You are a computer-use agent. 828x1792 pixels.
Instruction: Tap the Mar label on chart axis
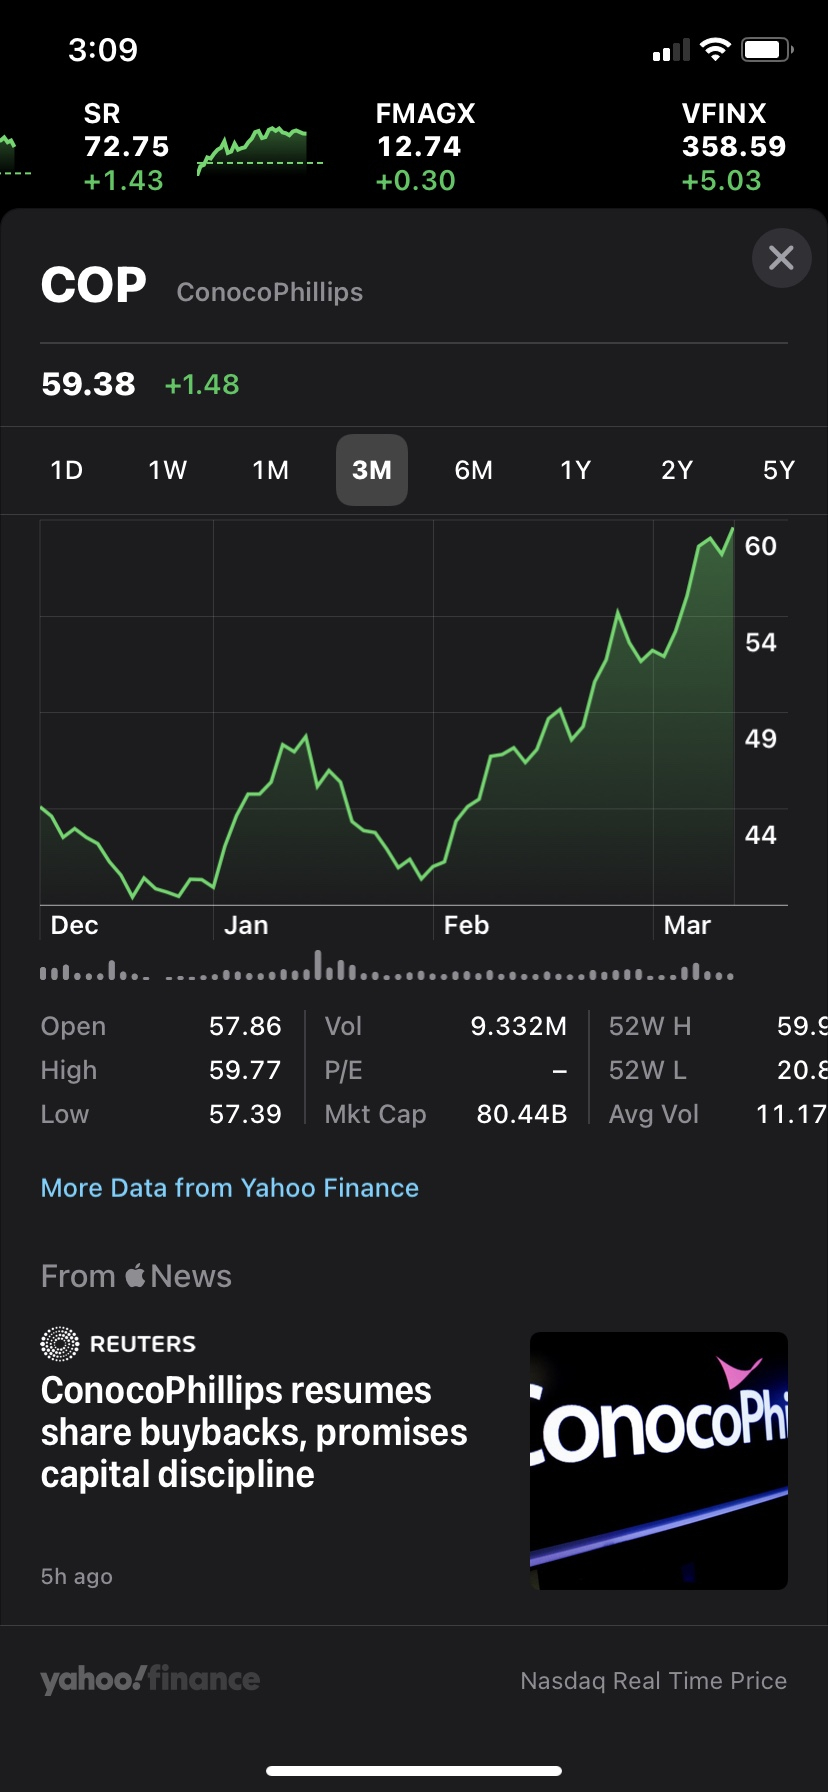[x=688, y=925]
